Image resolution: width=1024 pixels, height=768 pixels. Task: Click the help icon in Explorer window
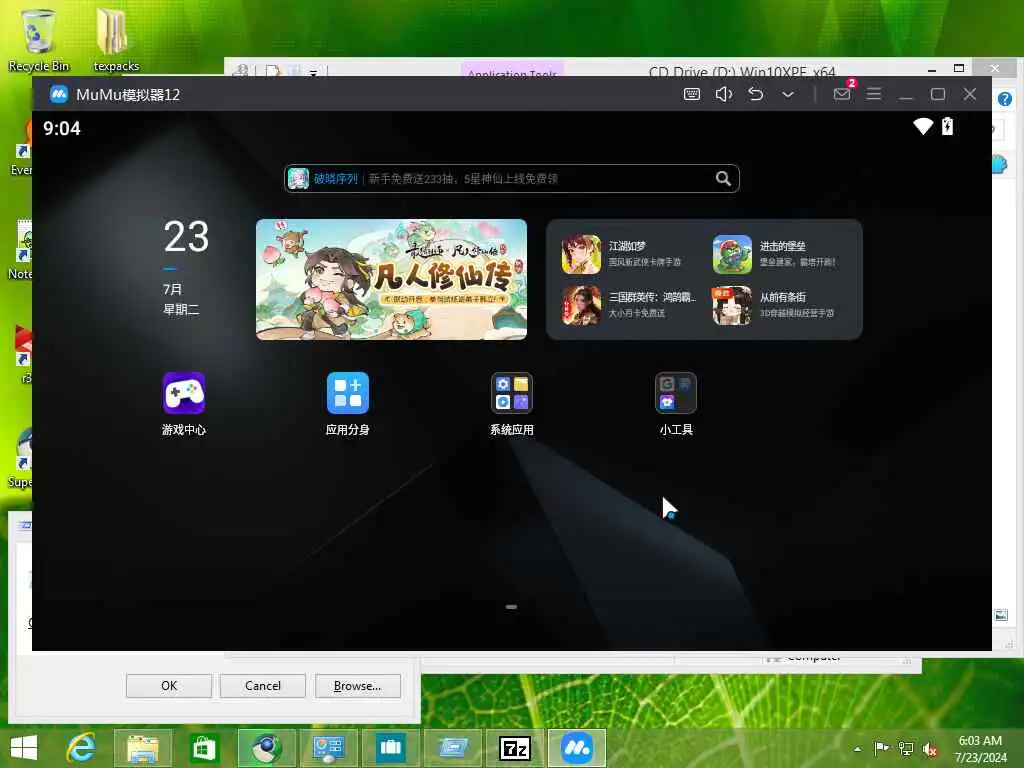pyautogui.click(x=1005, y=99)
